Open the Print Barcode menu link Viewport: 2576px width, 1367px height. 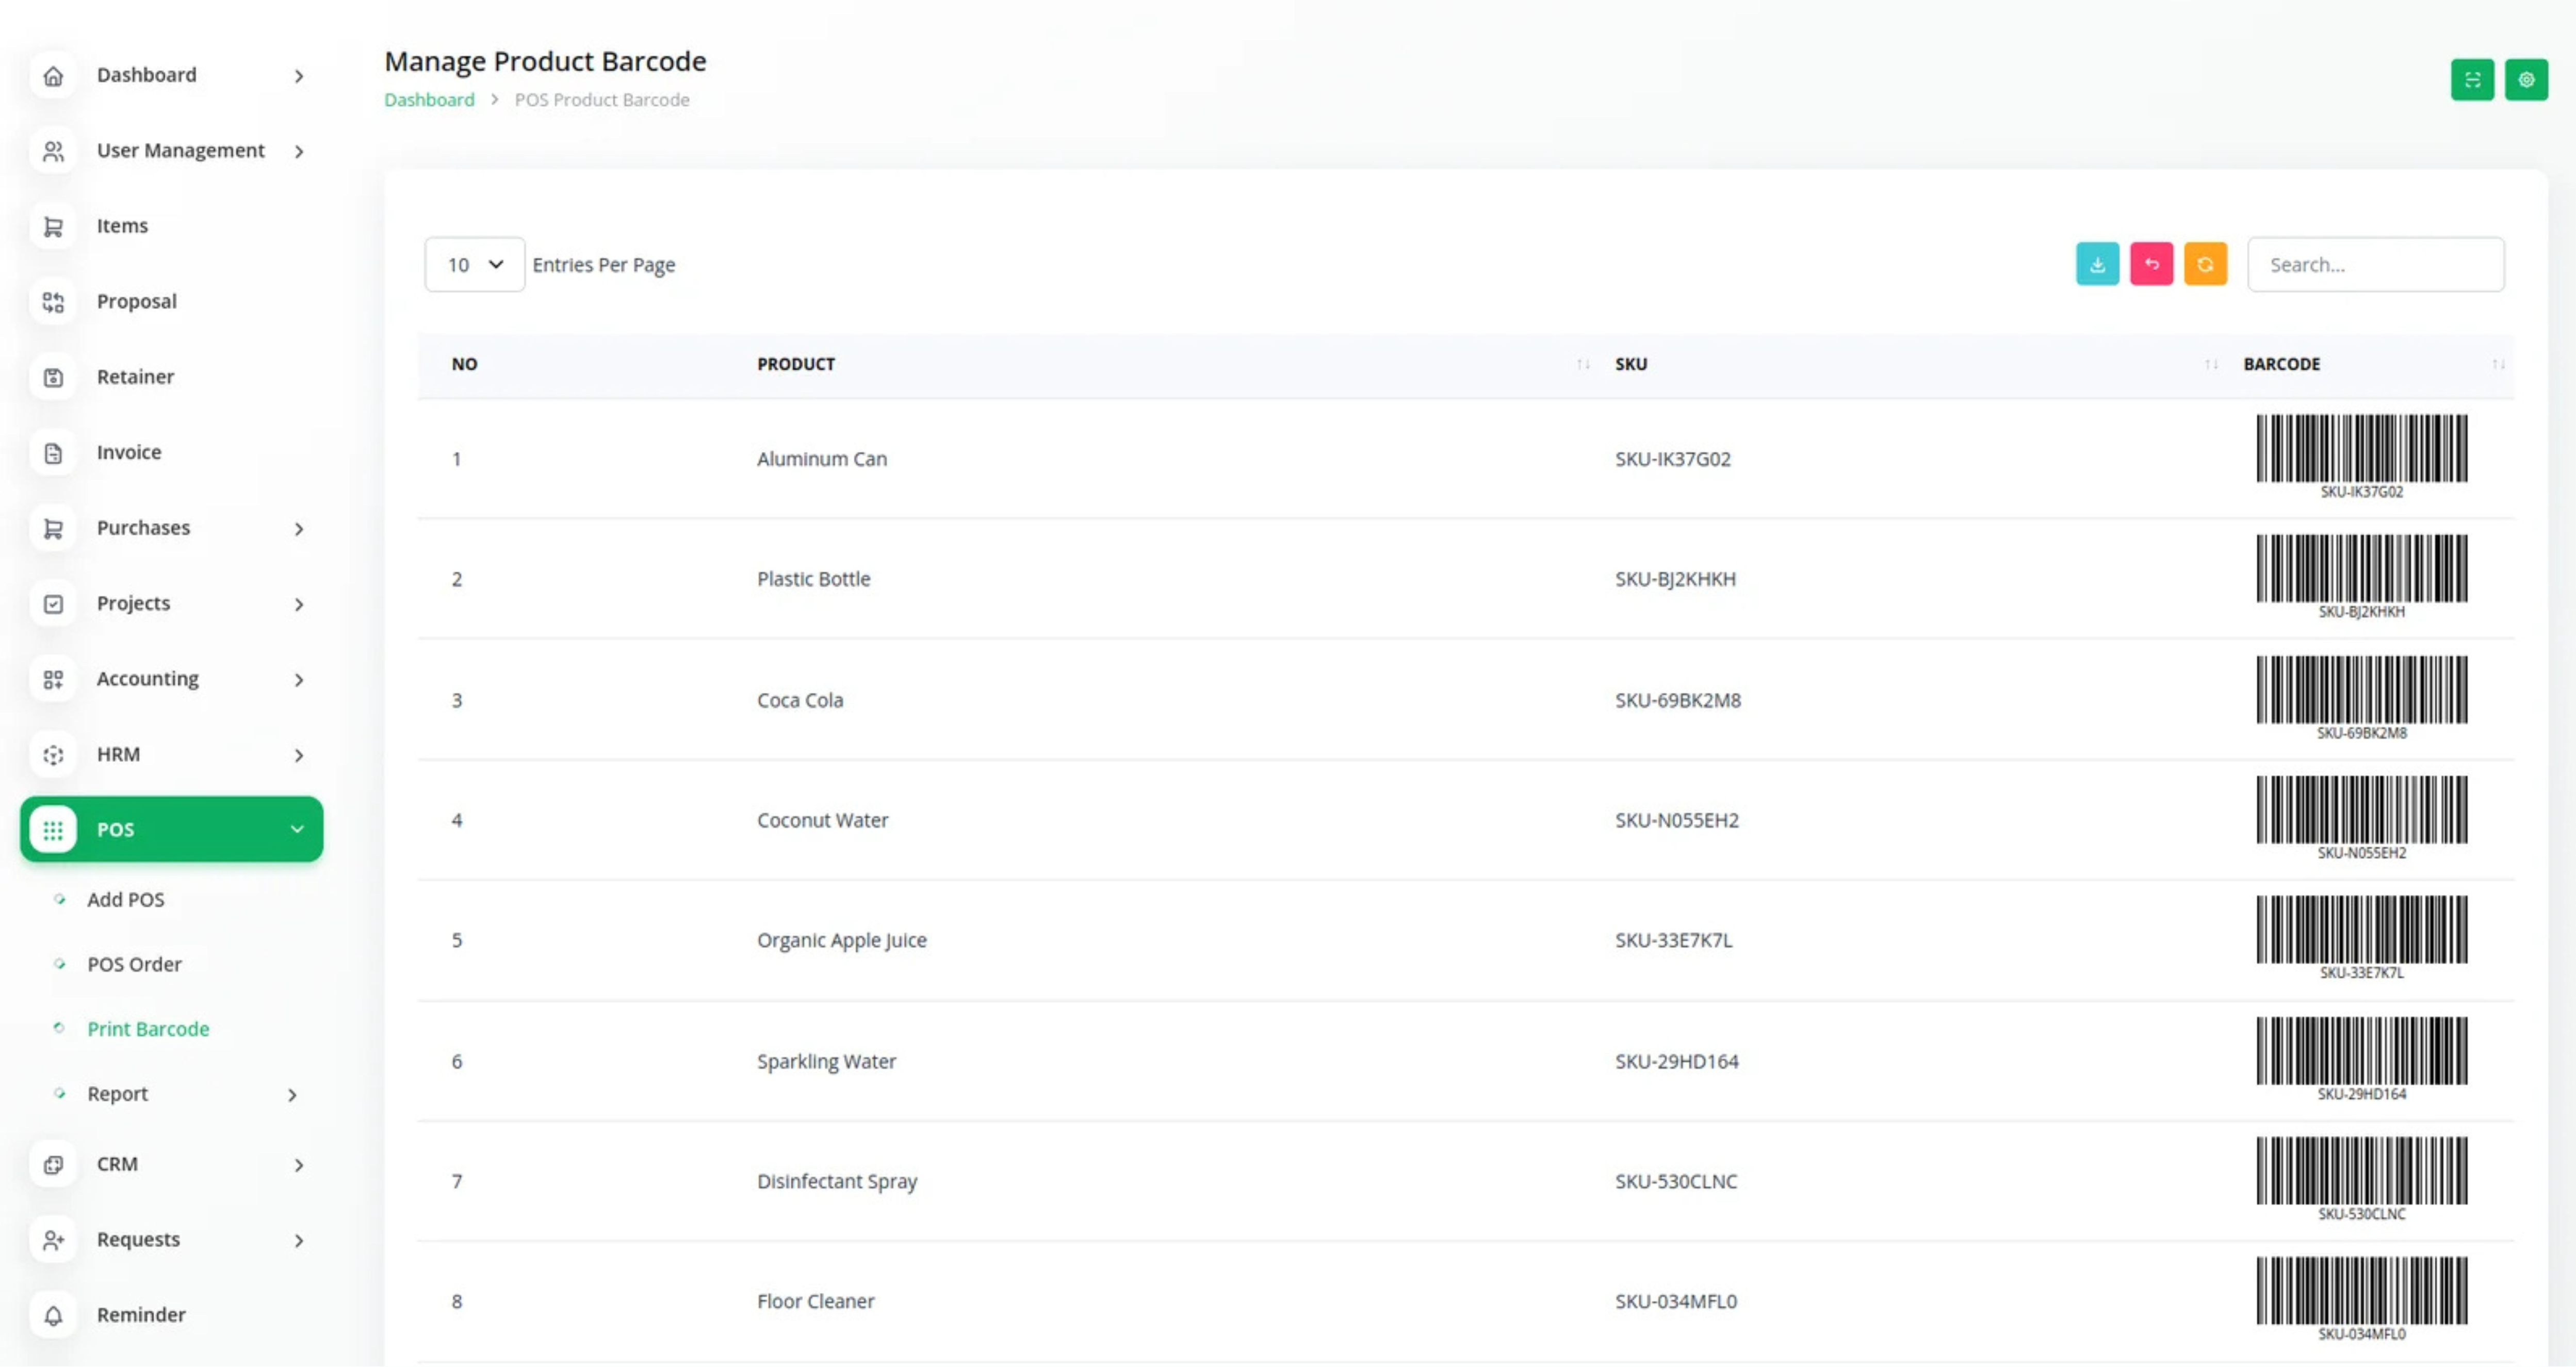148,1029
